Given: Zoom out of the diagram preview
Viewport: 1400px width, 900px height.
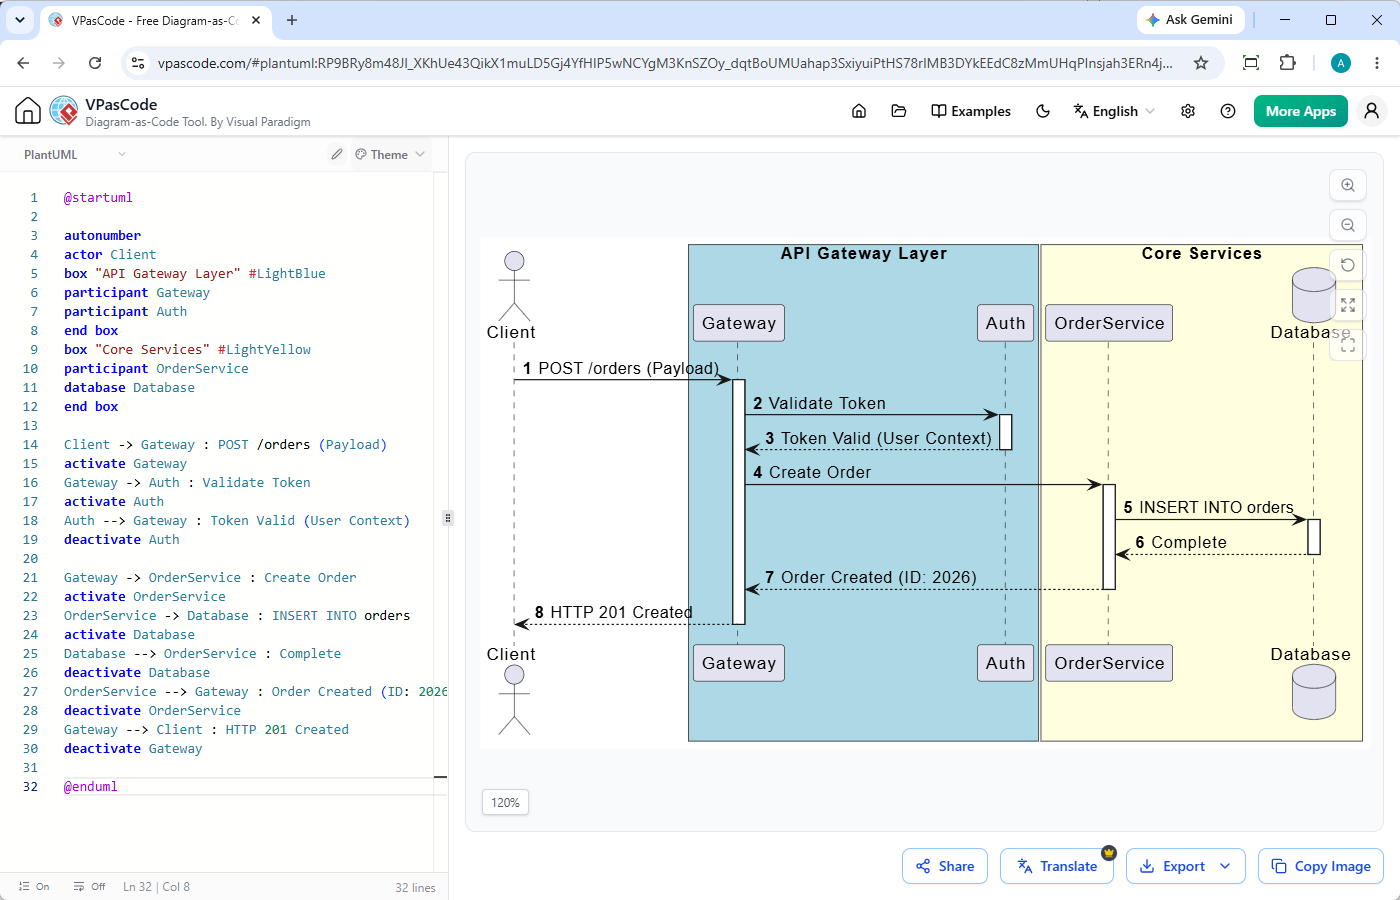Looking at the screenshot, I should (1348, 225).
